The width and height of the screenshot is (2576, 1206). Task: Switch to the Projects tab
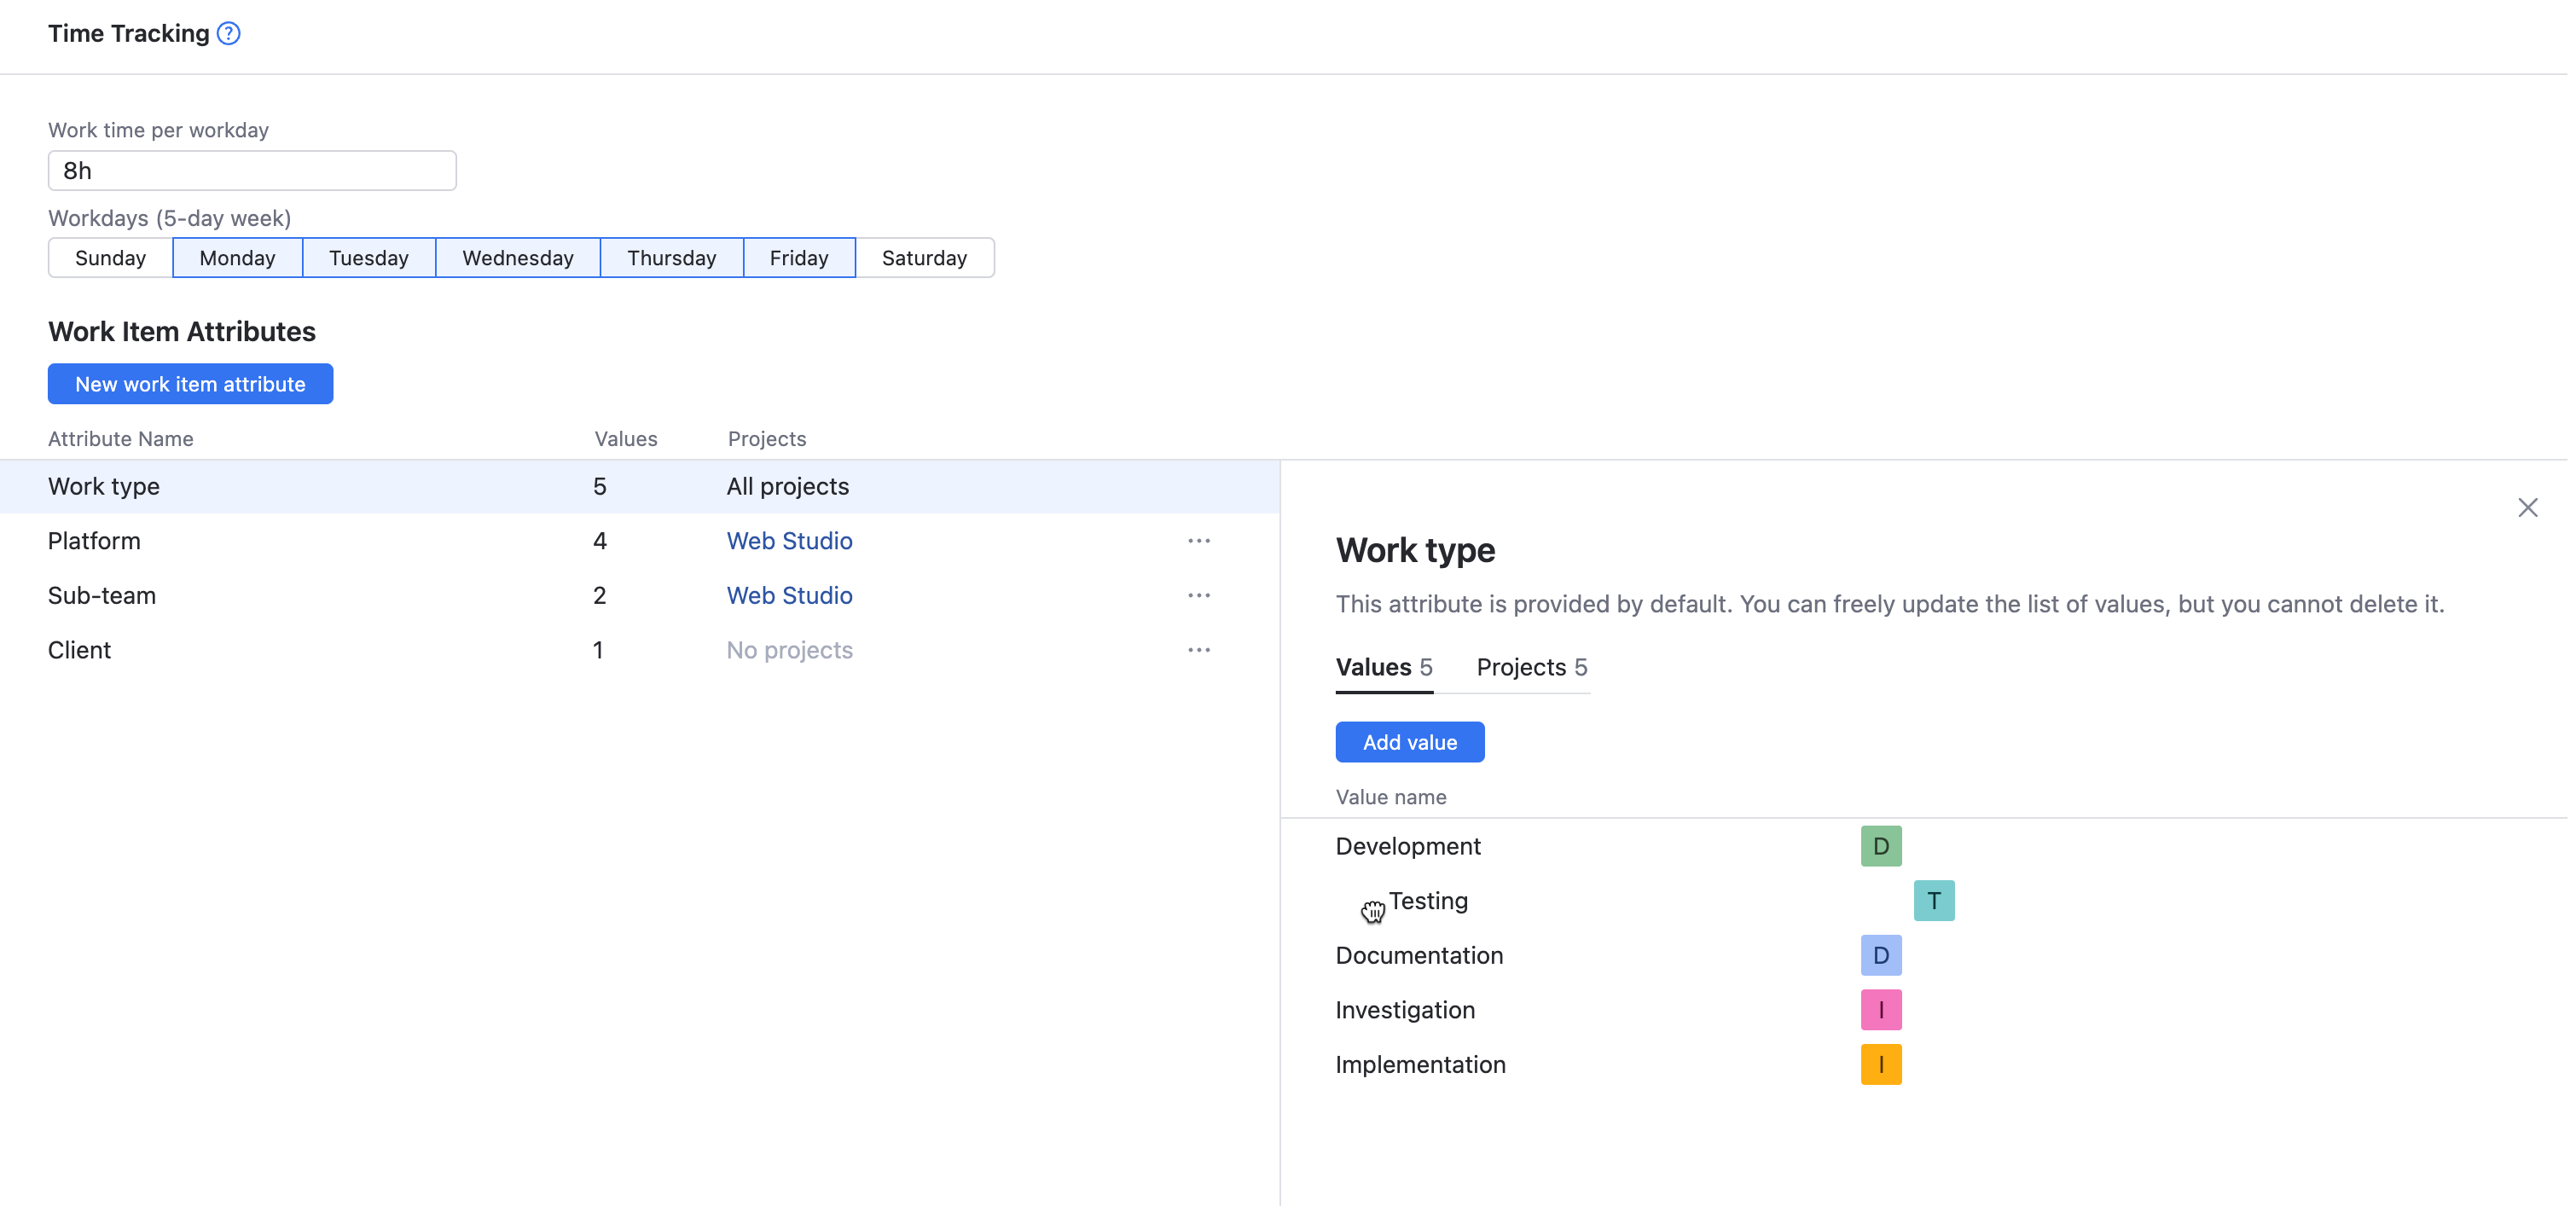(x=1530, y=667)
